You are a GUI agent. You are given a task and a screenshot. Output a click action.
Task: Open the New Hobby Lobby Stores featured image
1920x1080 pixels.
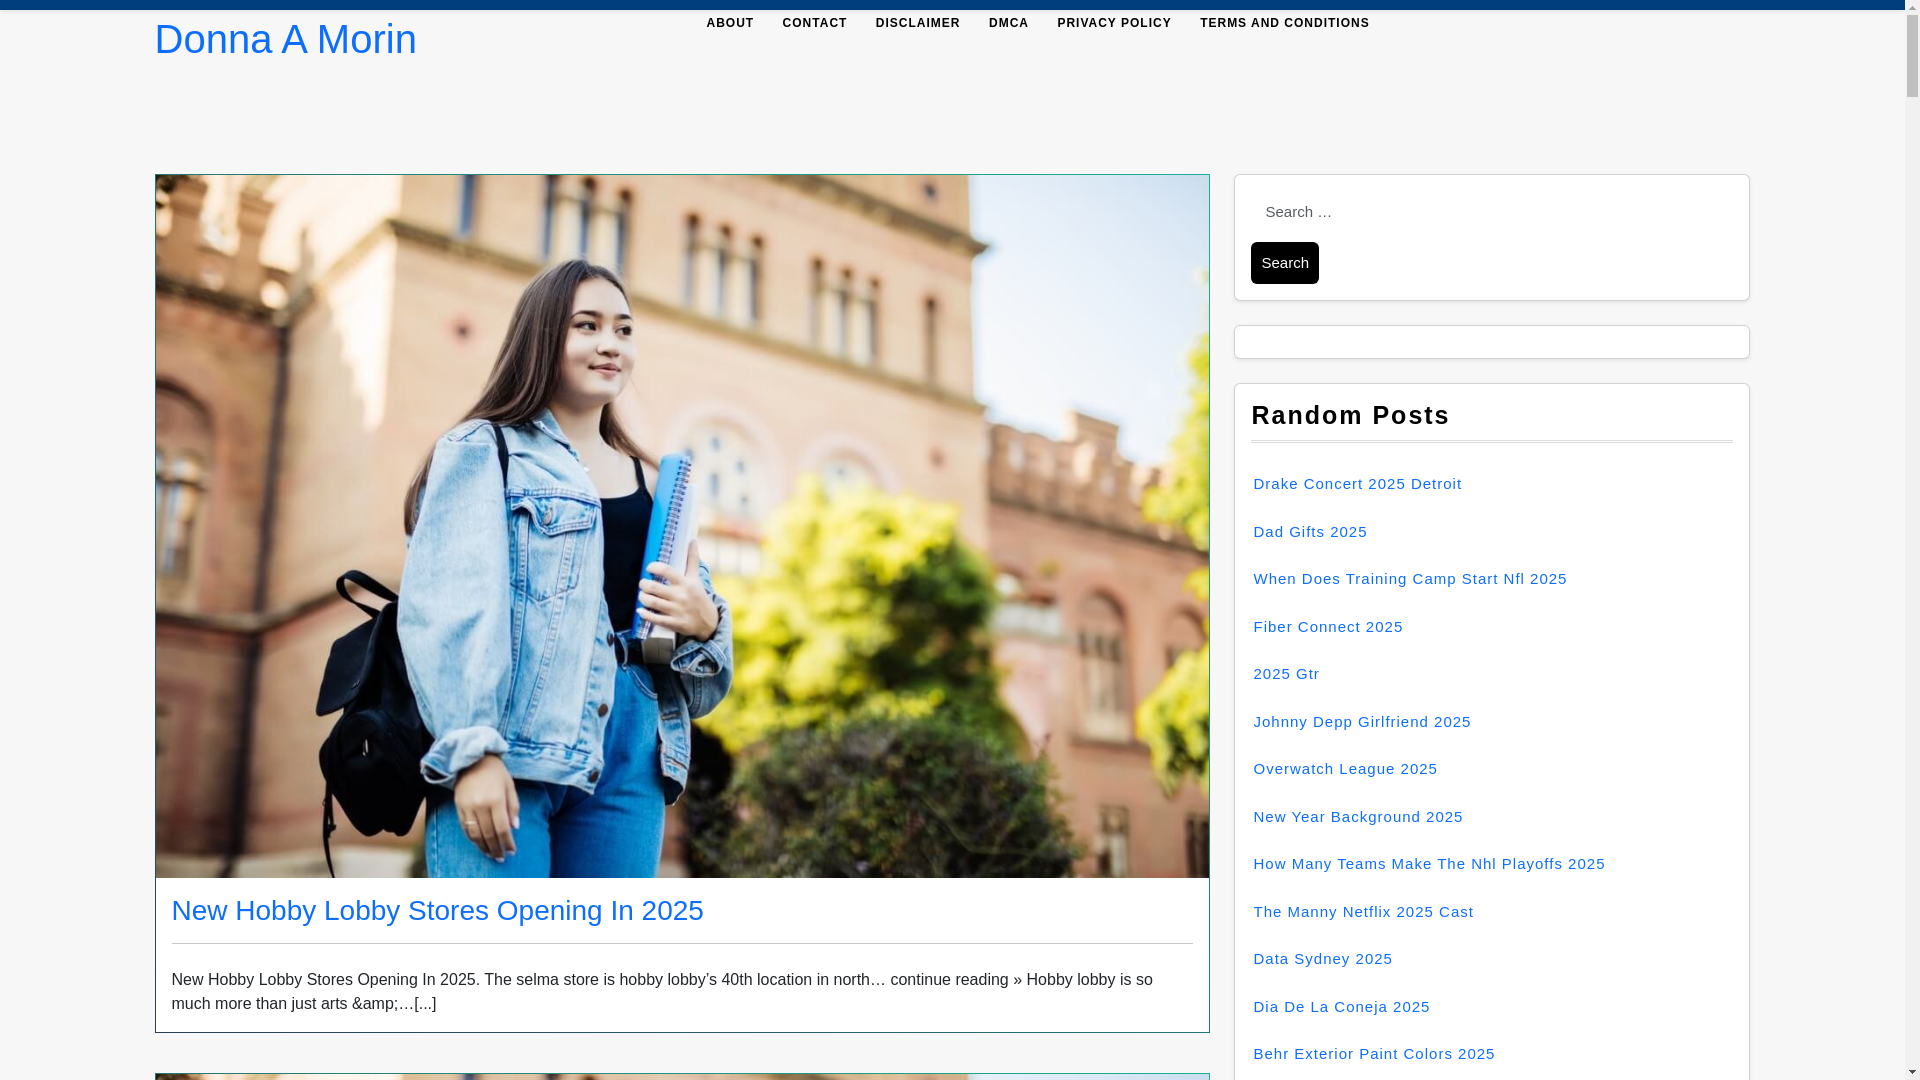682,526
